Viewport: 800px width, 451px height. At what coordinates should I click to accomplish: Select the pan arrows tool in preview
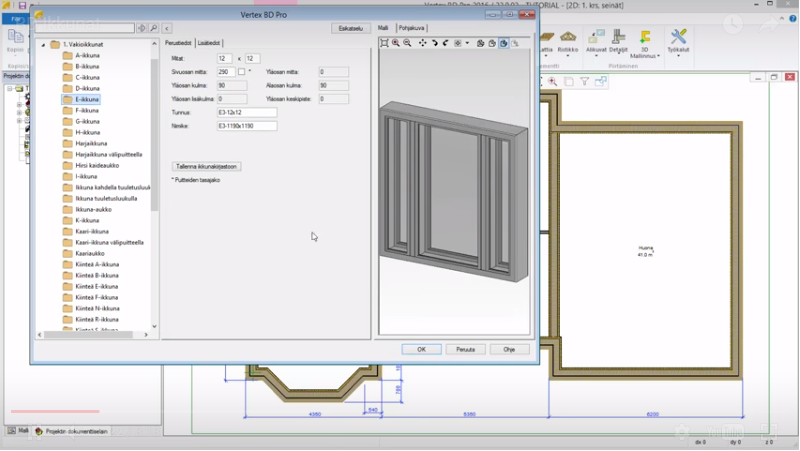click(x=422, y=43)
